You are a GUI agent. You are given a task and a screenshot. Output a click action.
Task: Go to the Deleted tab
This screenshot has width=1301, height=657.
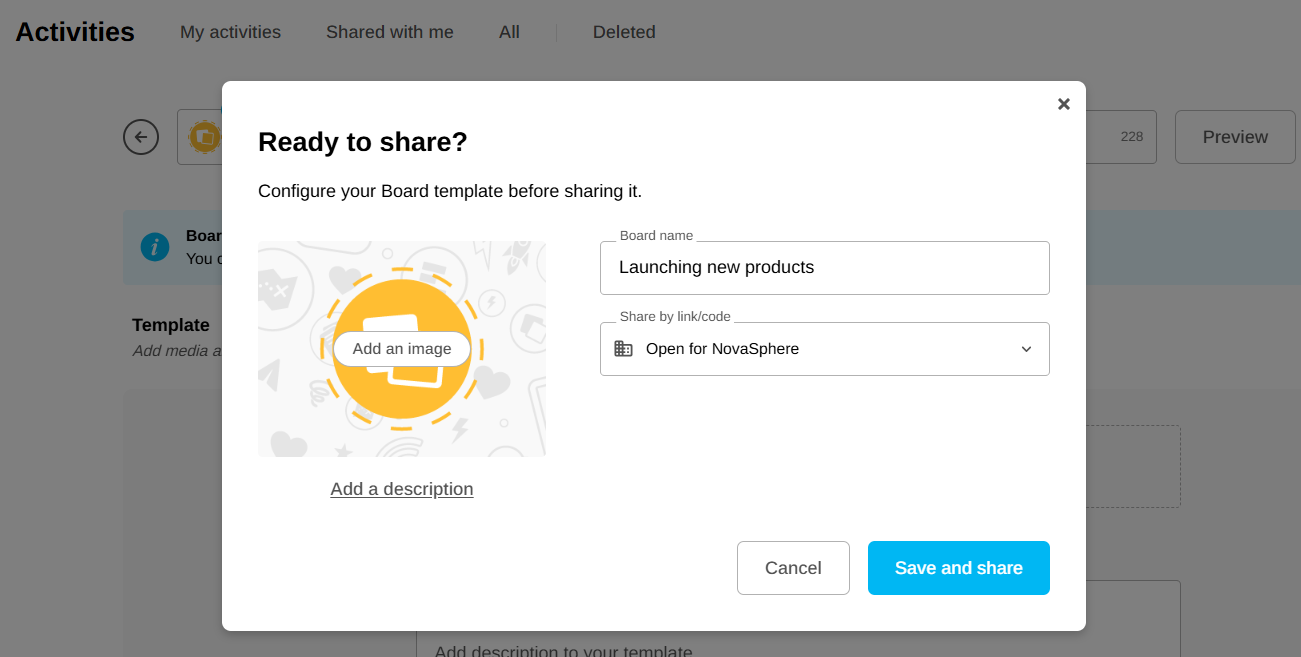[x=624, y=32]
